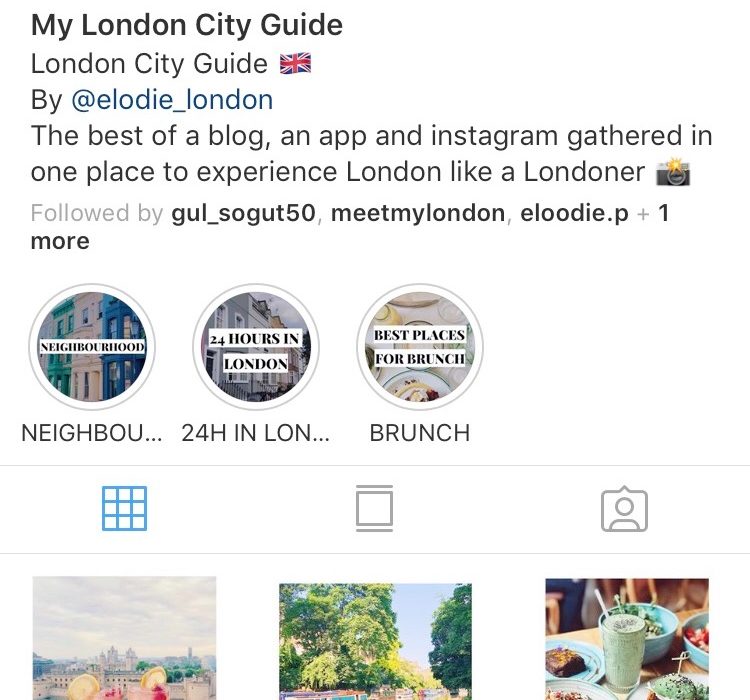View follower eloodie.p's profile
This screenshot has width=750, height=700.
[574, 213]
